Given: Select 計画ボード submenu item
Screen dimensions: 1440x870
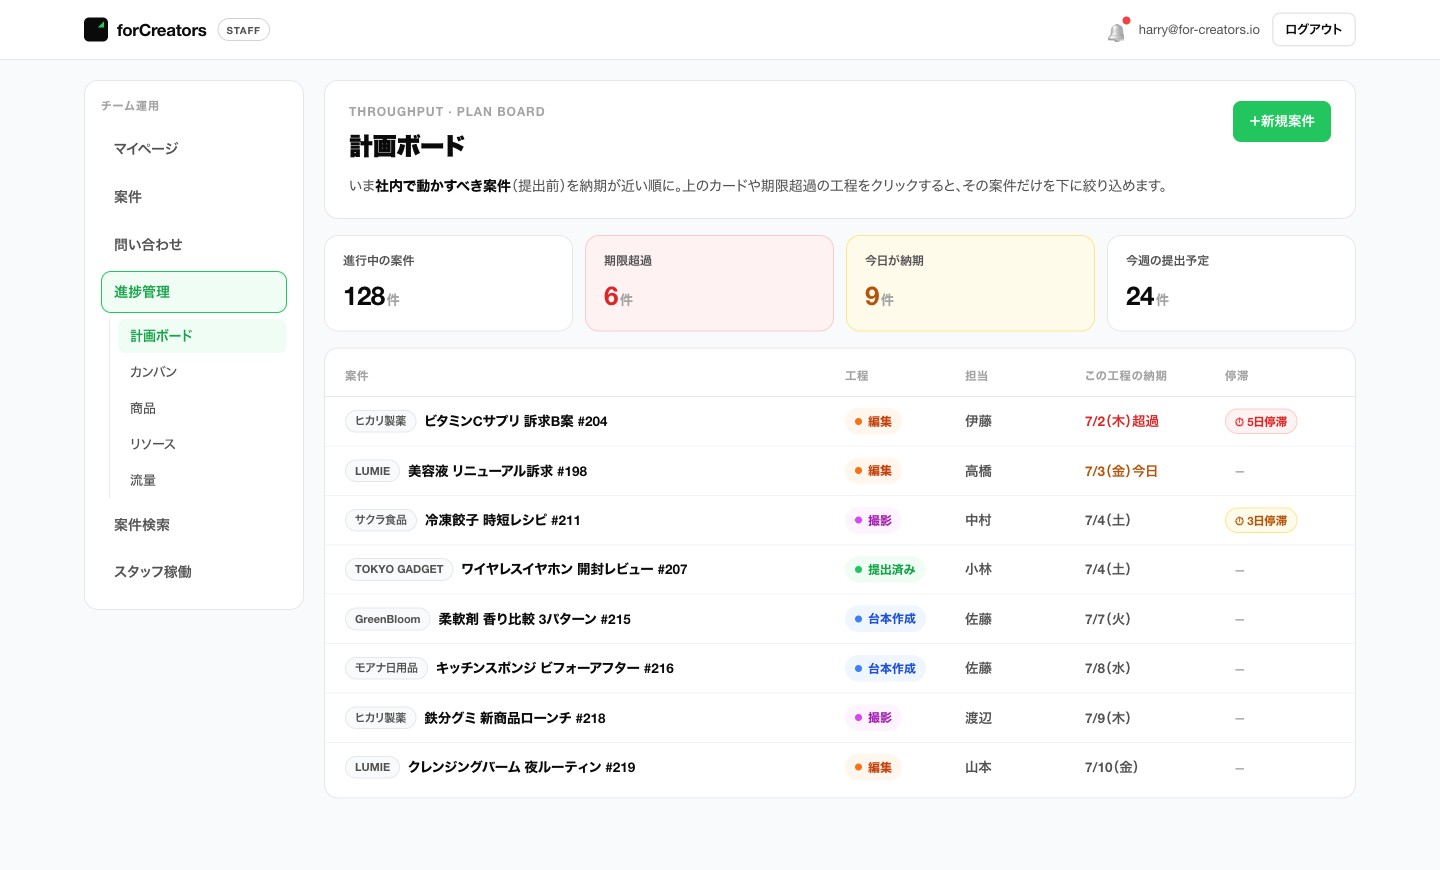Looking at the screenshot, I should pyautogui.click(x=202, y=336).
